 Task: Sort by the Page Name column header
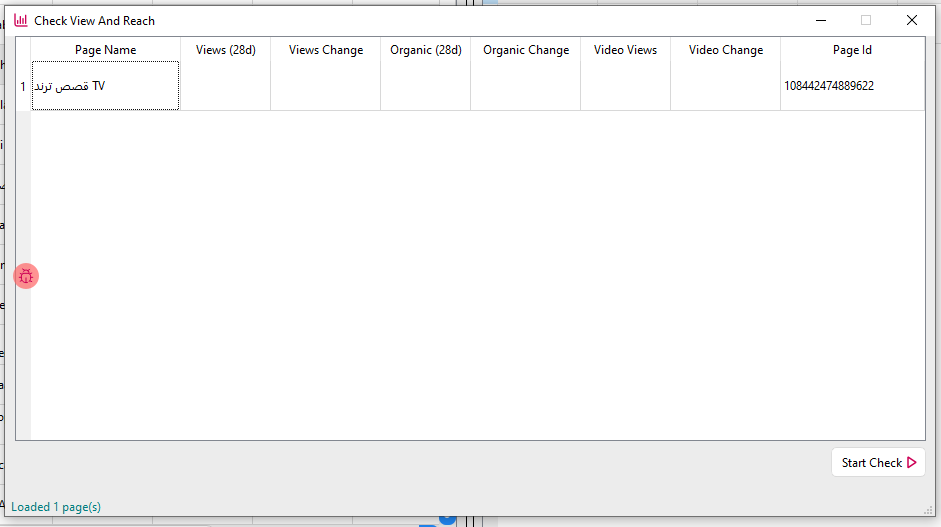(105, 50)
